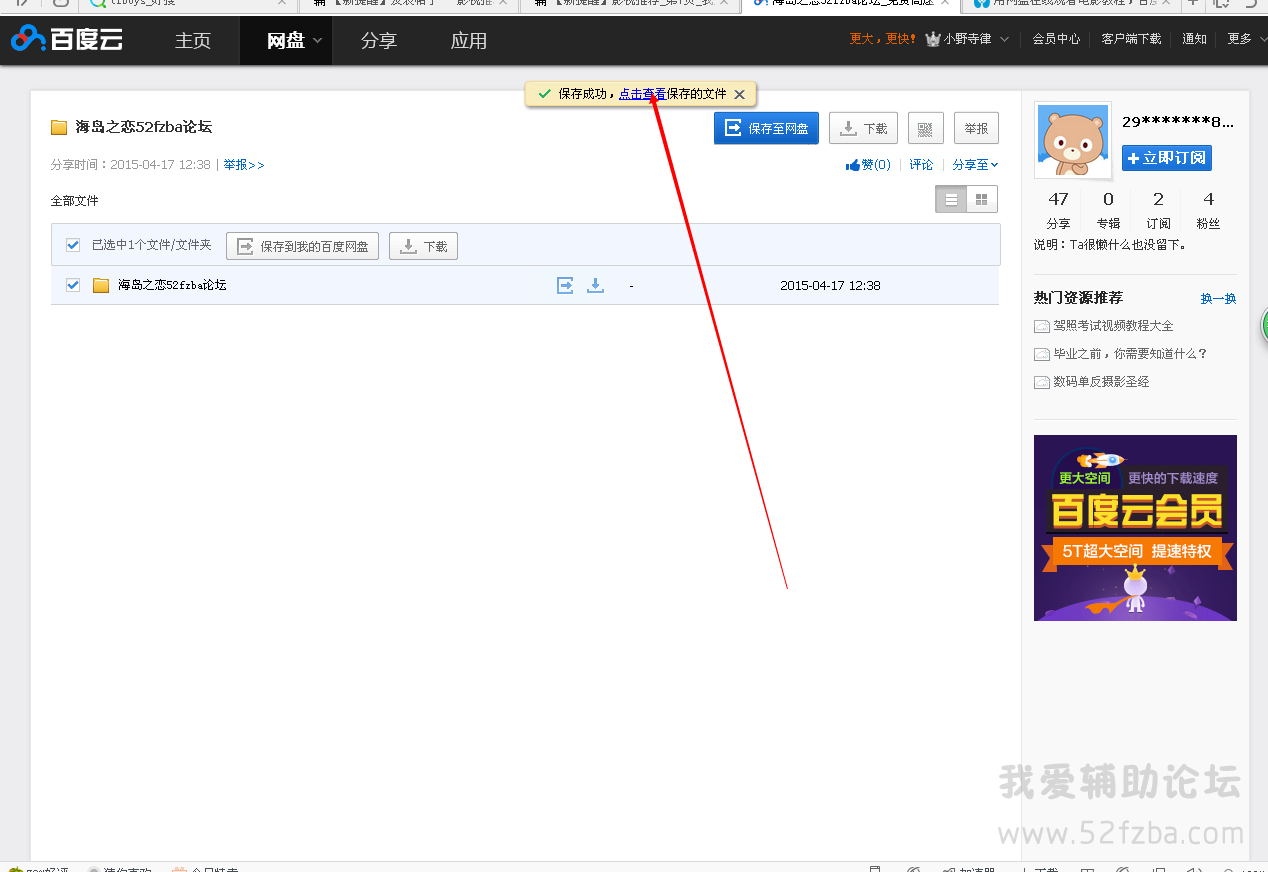This screenshot has height=872, width=1268.
Task: Click the 举报 button
Action: point(976,128)
